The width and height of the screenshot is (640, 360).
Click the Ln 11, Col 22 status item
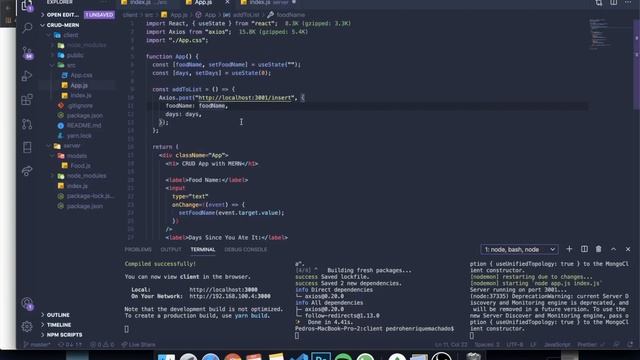pos(451,344)
